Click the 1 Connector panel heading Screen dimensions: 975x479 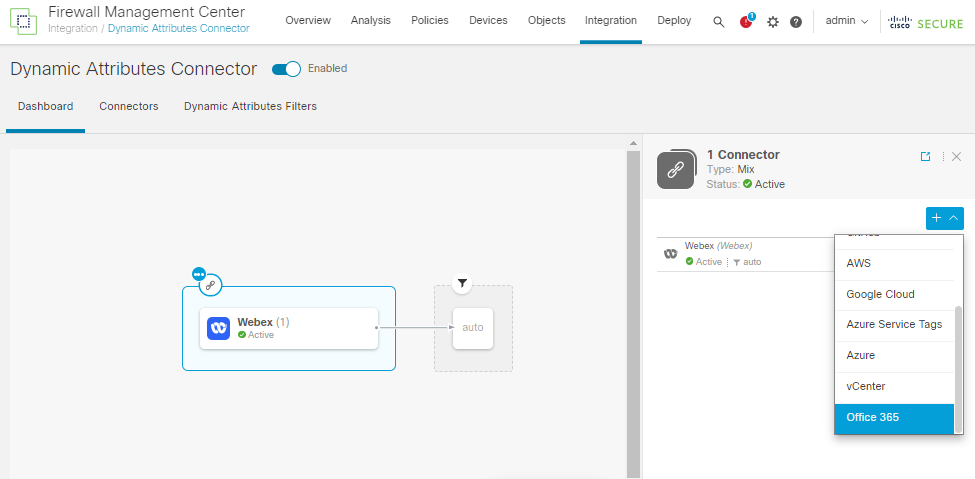pyautogui.click(x=743, y=155)
